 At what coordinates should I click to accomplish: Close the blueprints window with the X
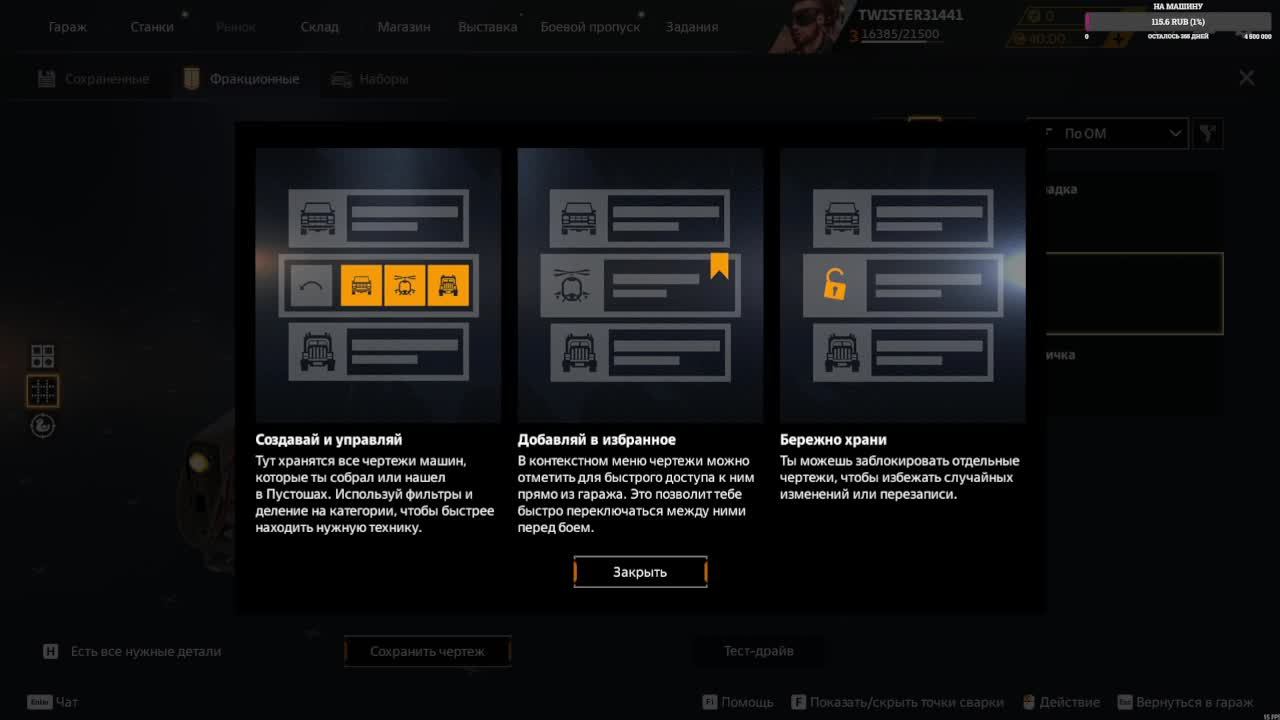1246,77
